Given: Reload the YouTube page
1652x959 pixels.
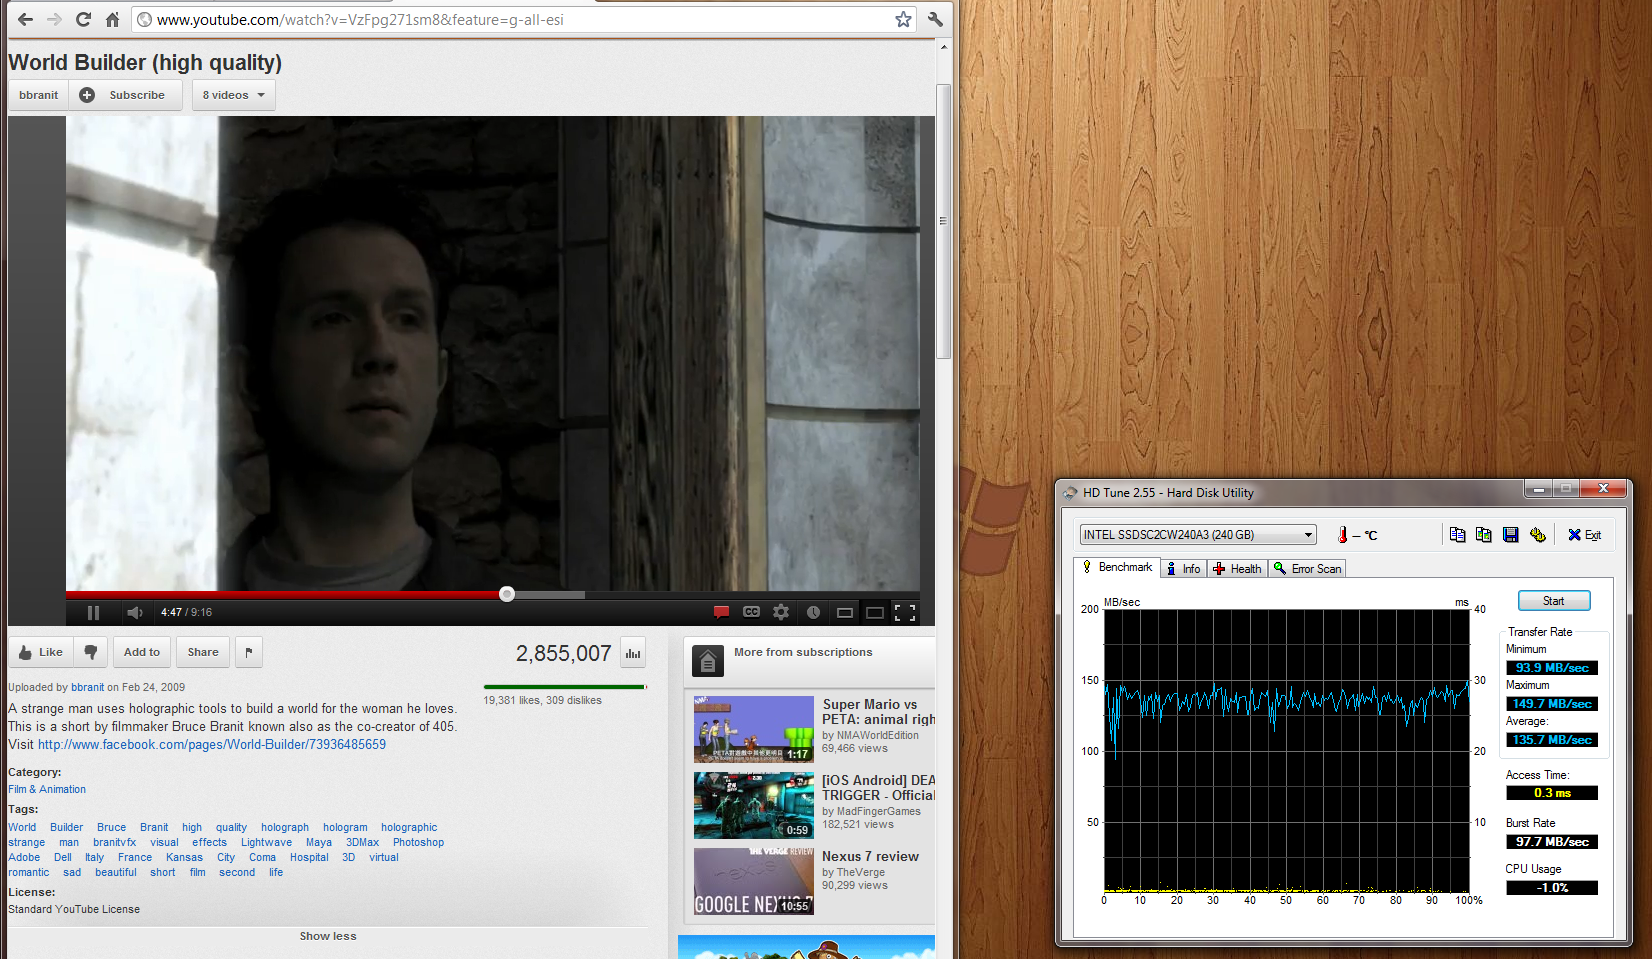Looking at the screenshot, I should (x=83, y=19).
